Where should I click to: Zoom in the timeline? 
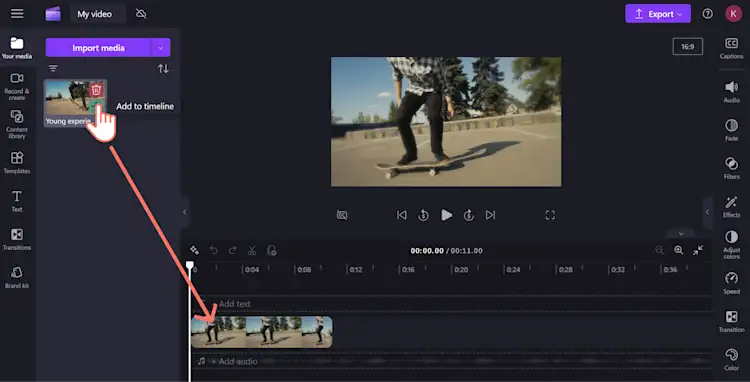[678, 250]
